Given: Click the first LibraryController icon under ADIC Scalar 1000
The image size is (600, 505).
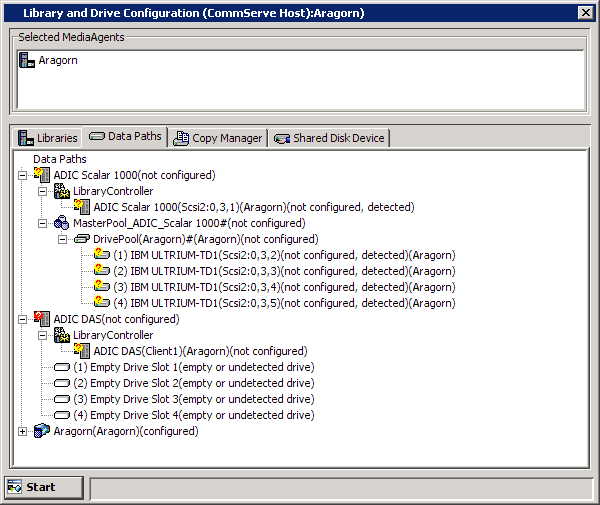Looking at the screenshot, I should [62, 191].
